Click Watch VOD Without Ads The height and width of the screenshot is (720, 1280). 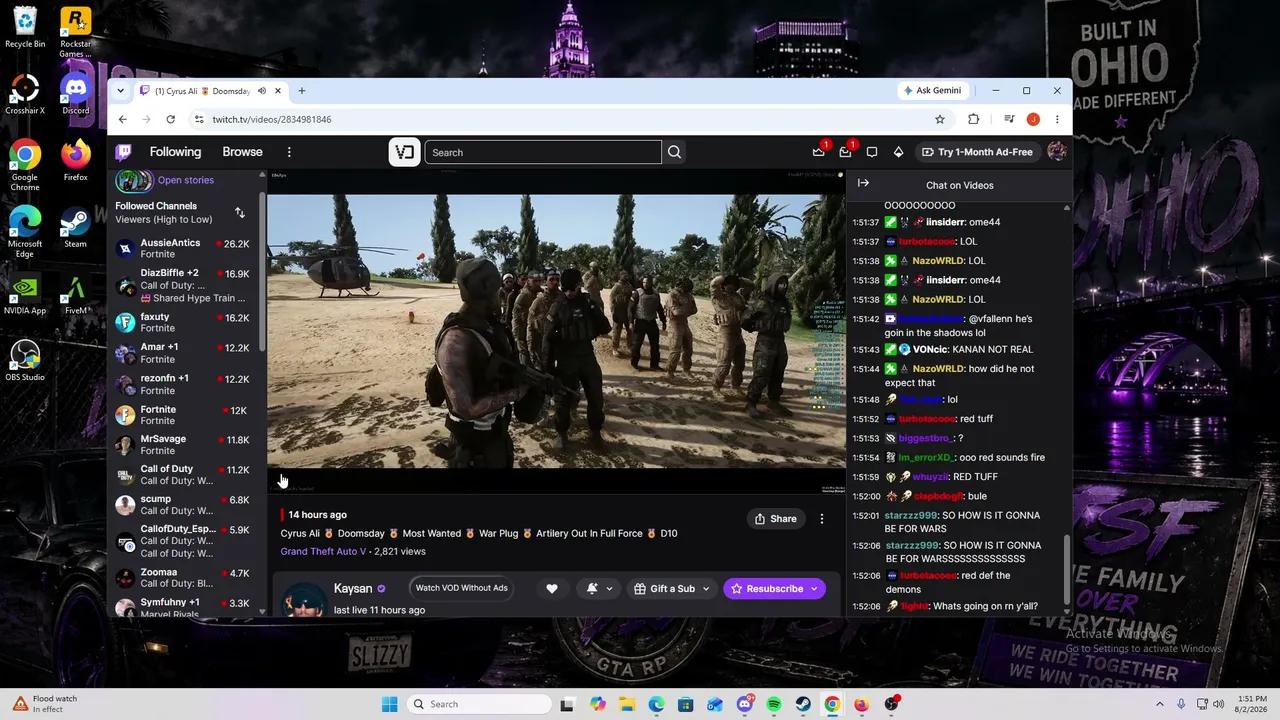(462, 588)
